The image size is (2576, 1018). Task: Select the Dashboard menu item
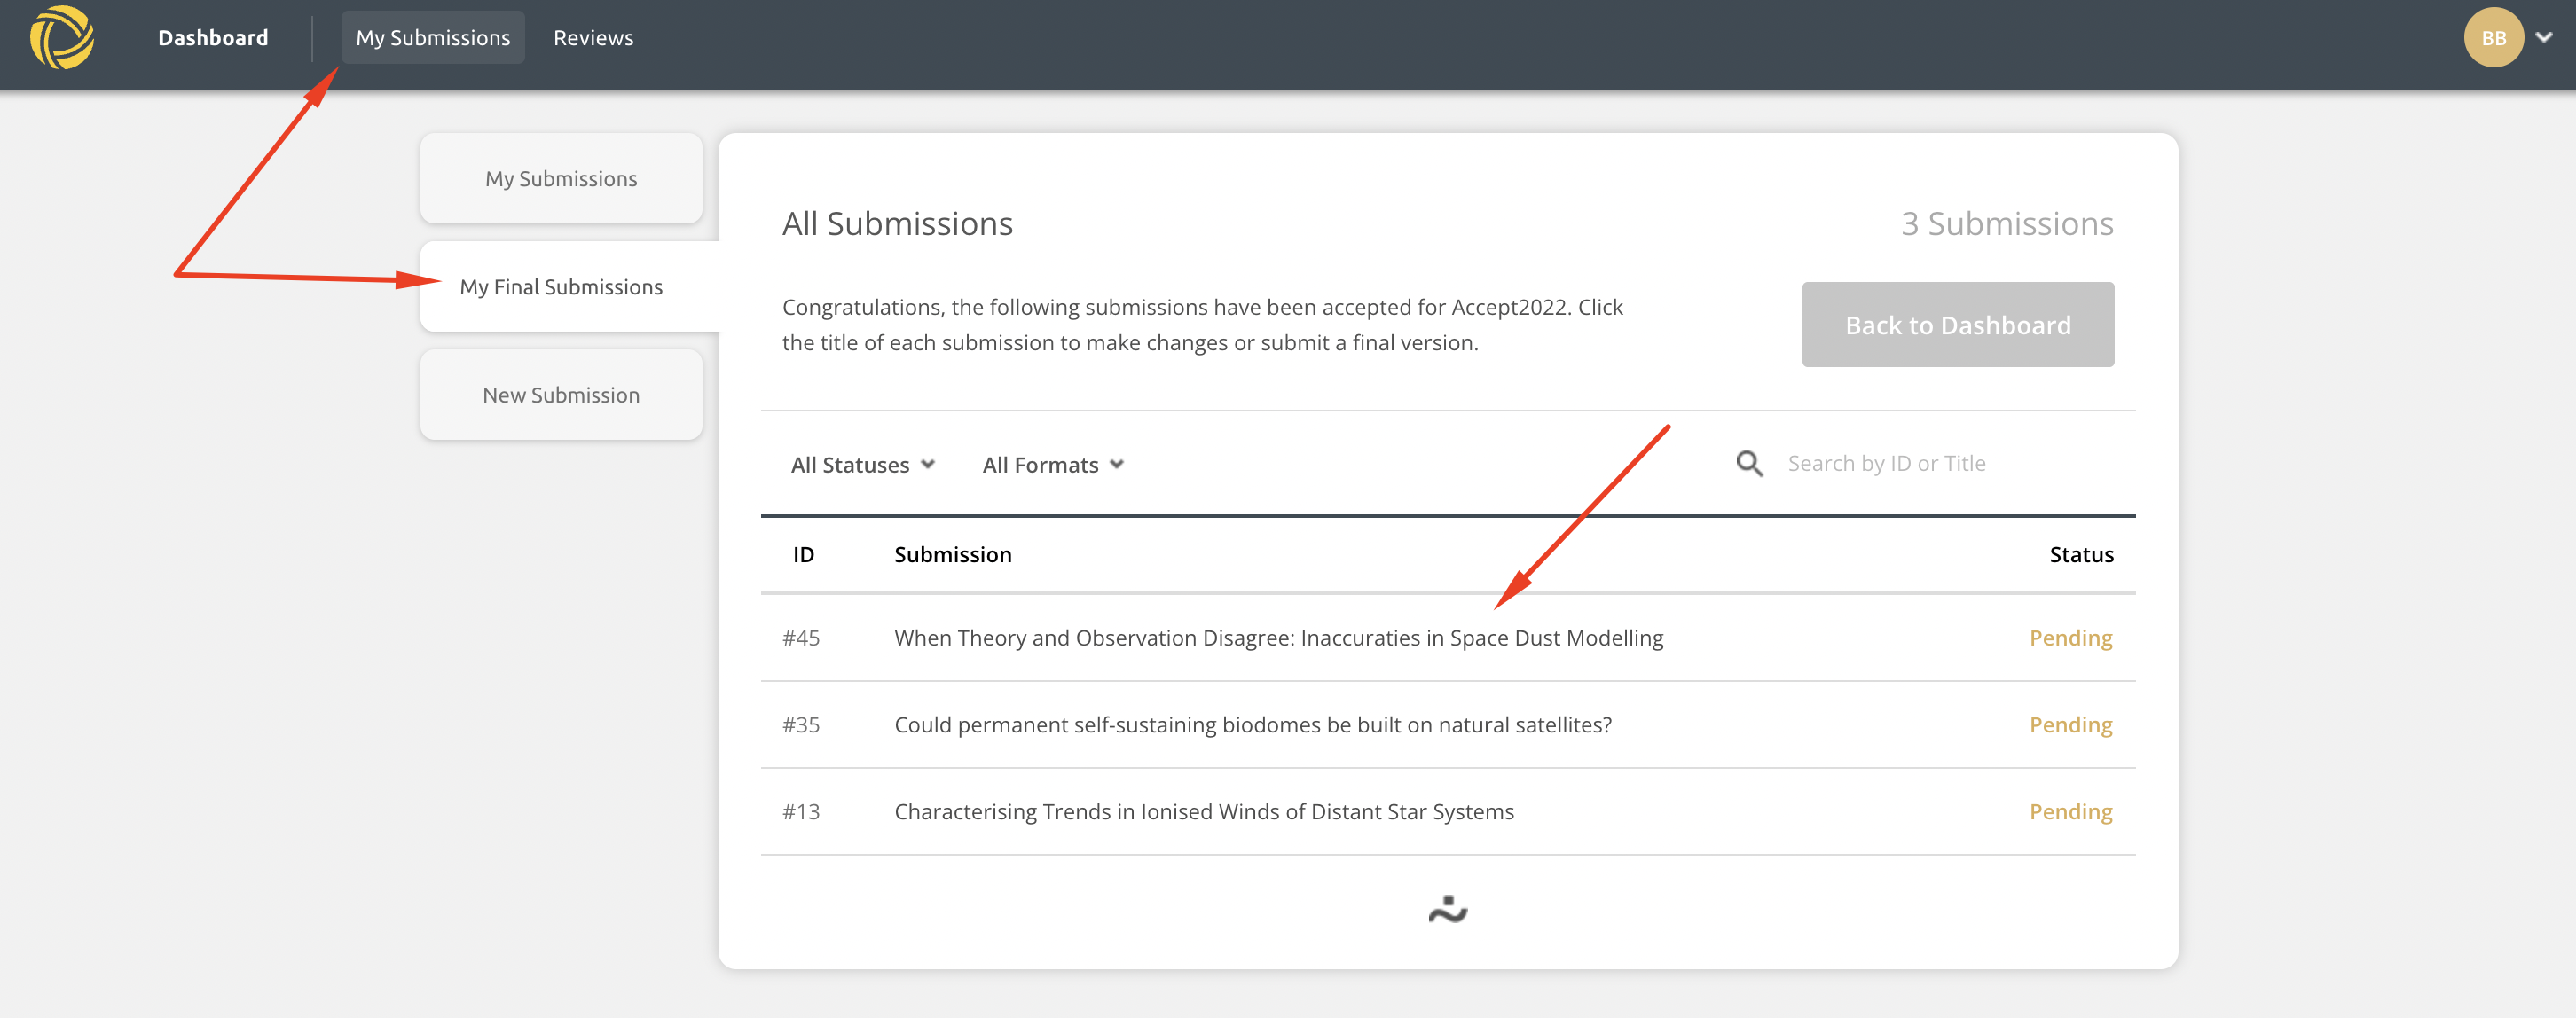(213, 37)
